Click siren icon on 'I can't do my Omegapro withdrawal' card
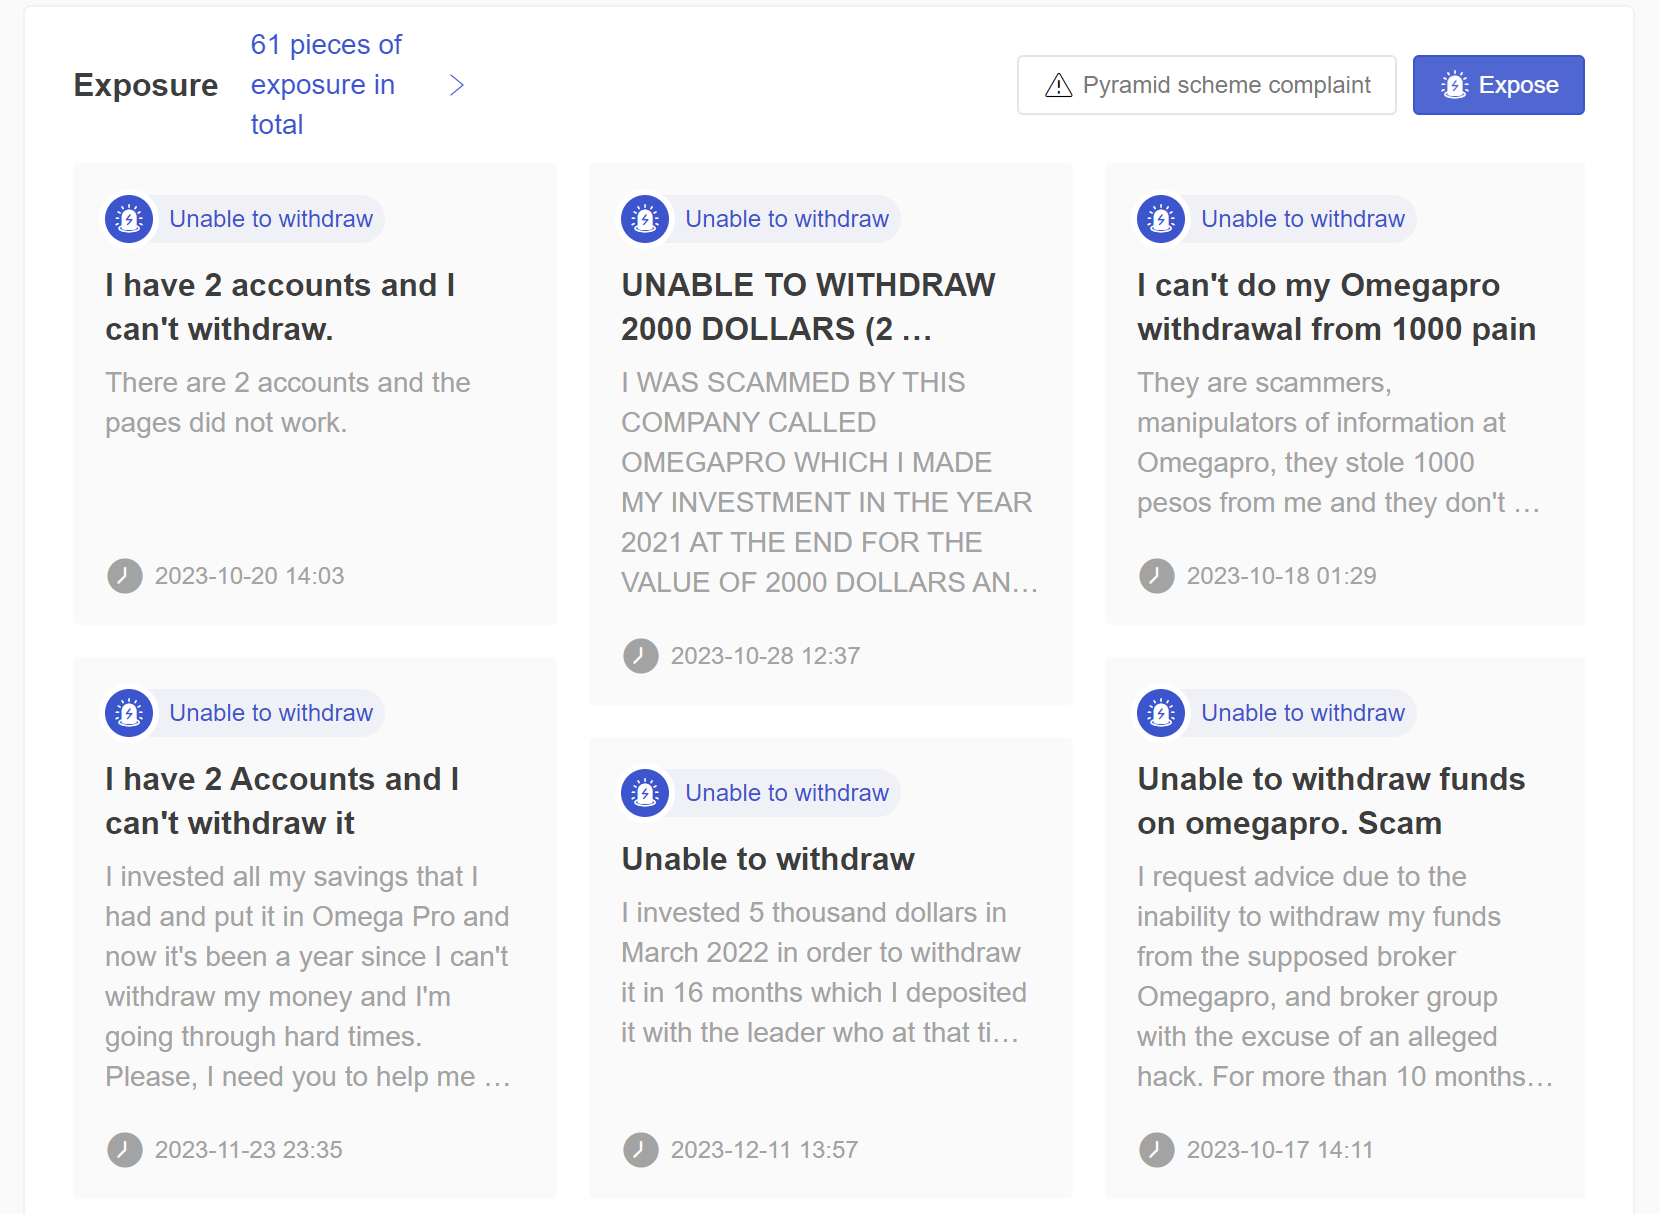 1161,219
